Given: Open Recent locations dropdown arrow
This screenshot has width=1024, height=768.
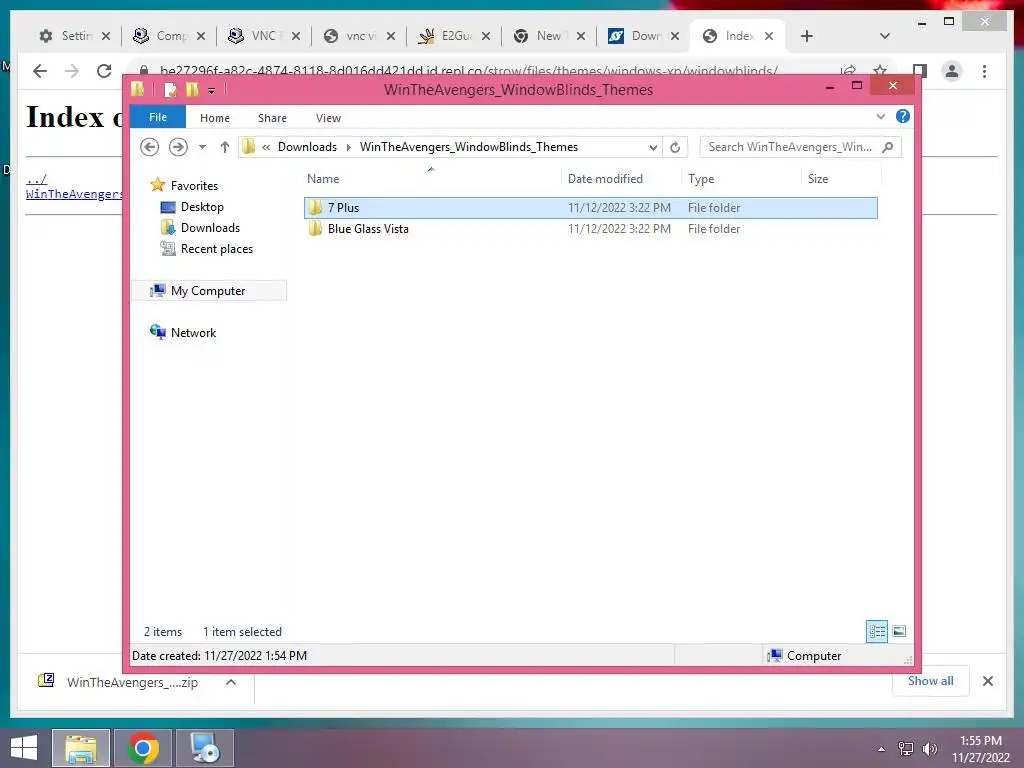Looking at the screenshot, I should coord(202,147).
